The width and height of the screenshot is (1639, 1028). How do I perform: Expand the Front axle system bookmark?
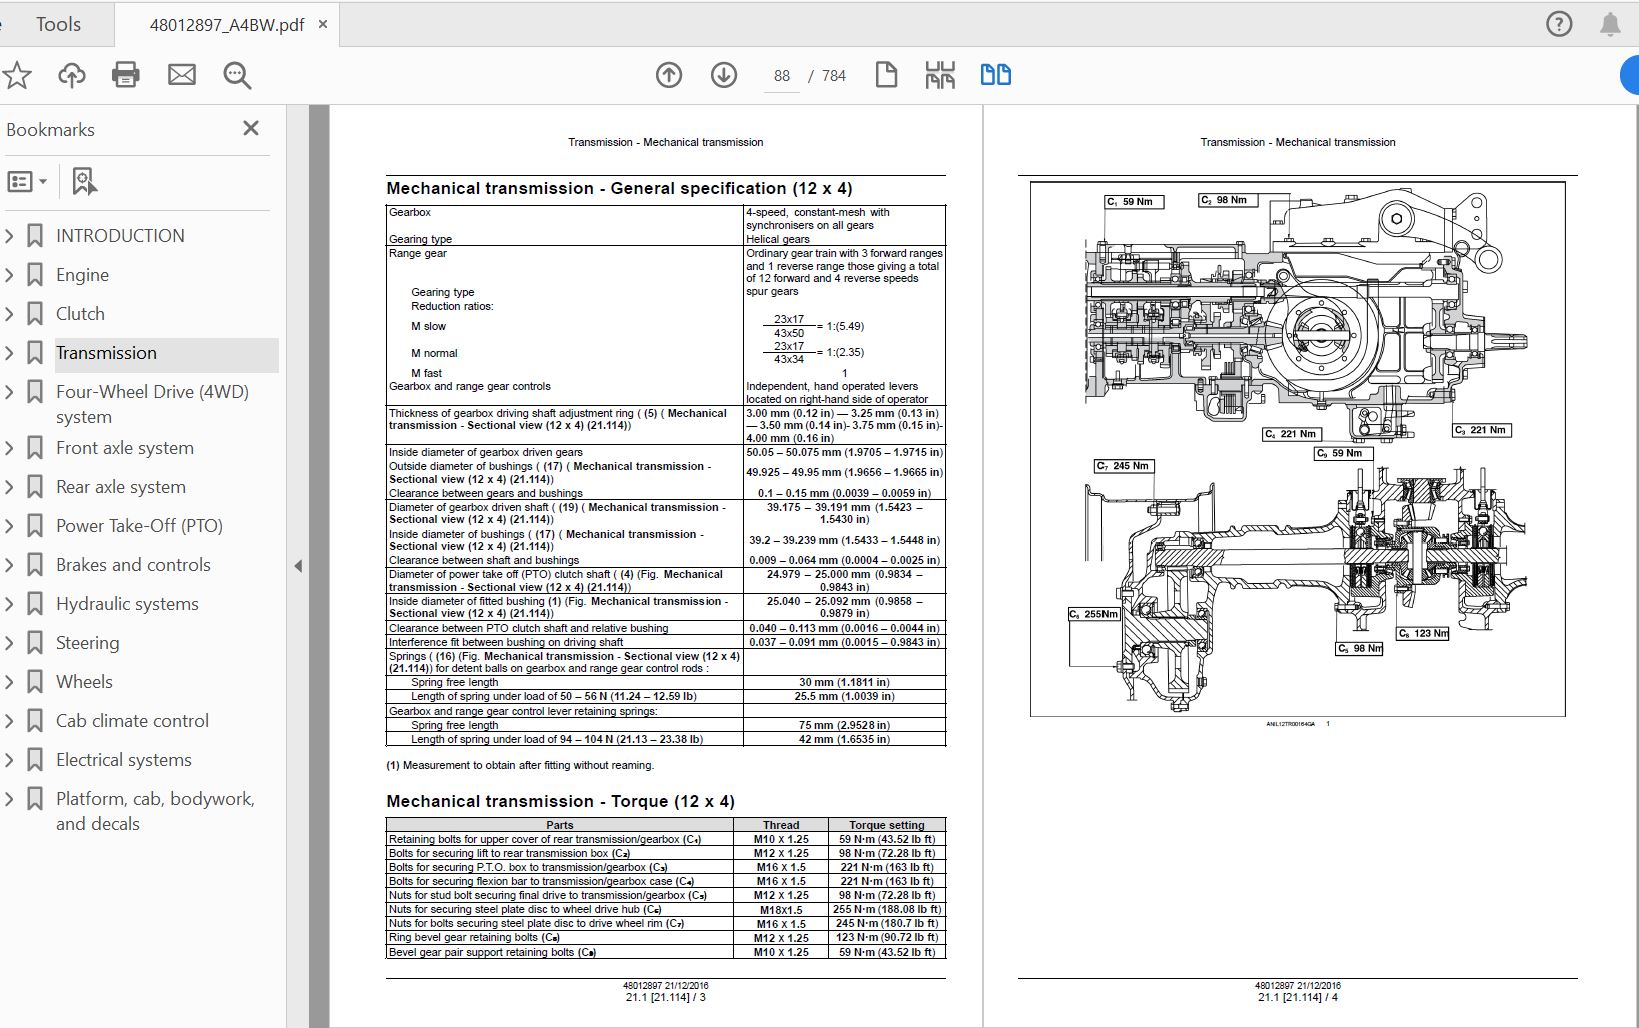9,448
